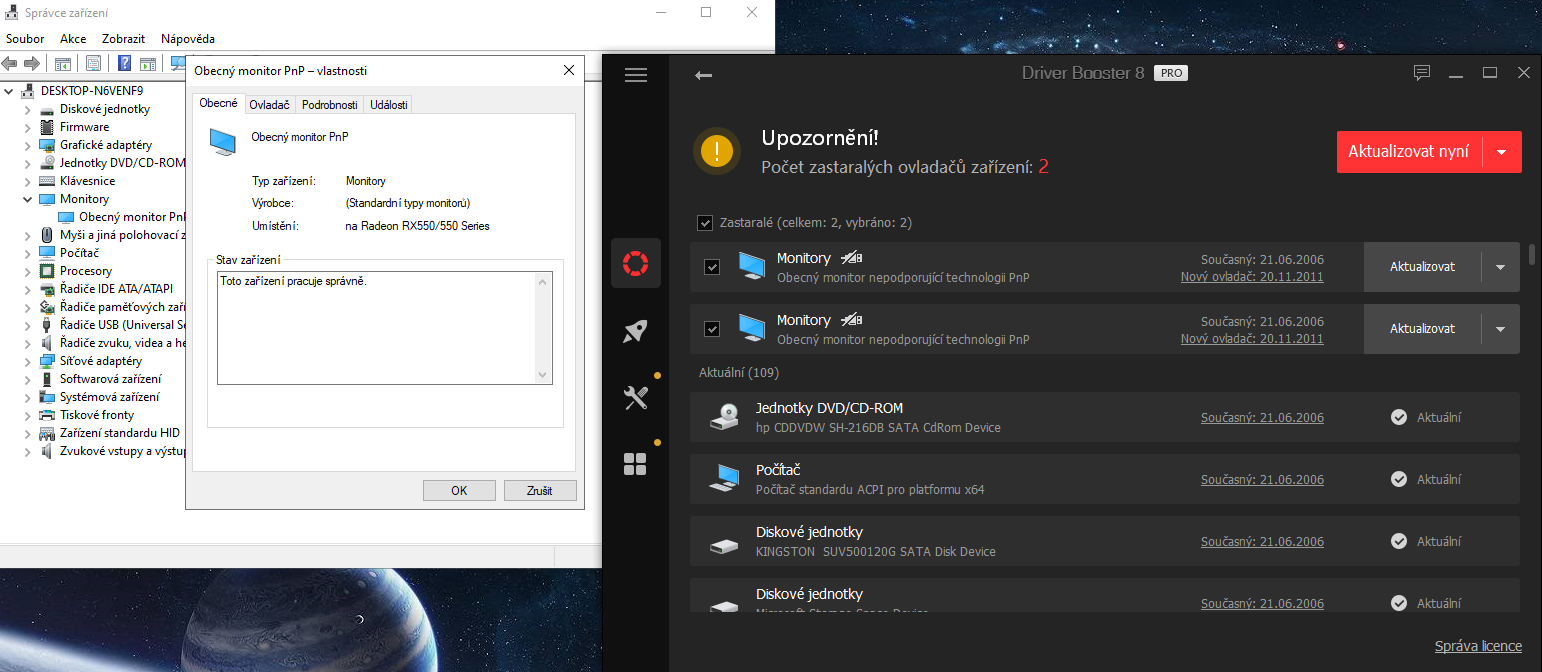1542x672 pixels.
Task: Untick the first Monitory driver checkbox
Action: 712,267
